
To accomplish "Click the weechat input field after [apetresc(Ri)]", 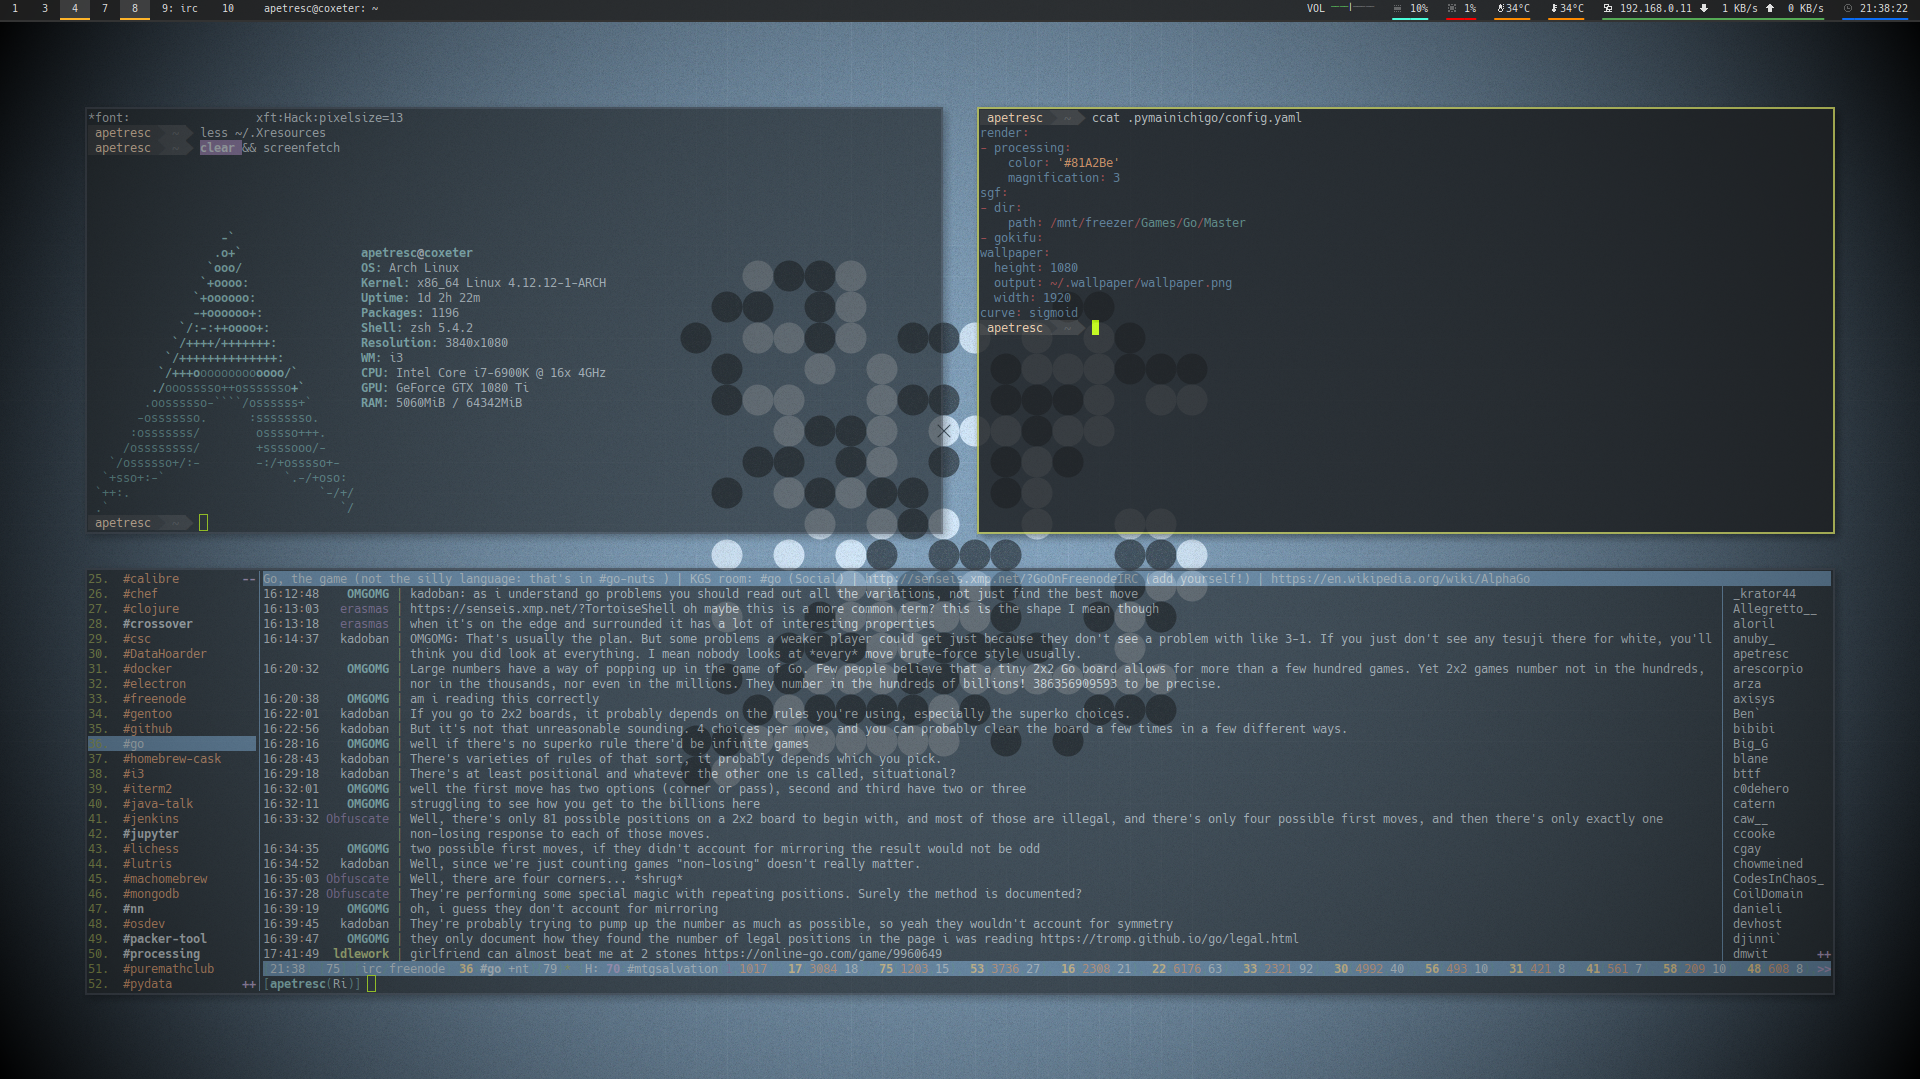I will (1100, 984).
